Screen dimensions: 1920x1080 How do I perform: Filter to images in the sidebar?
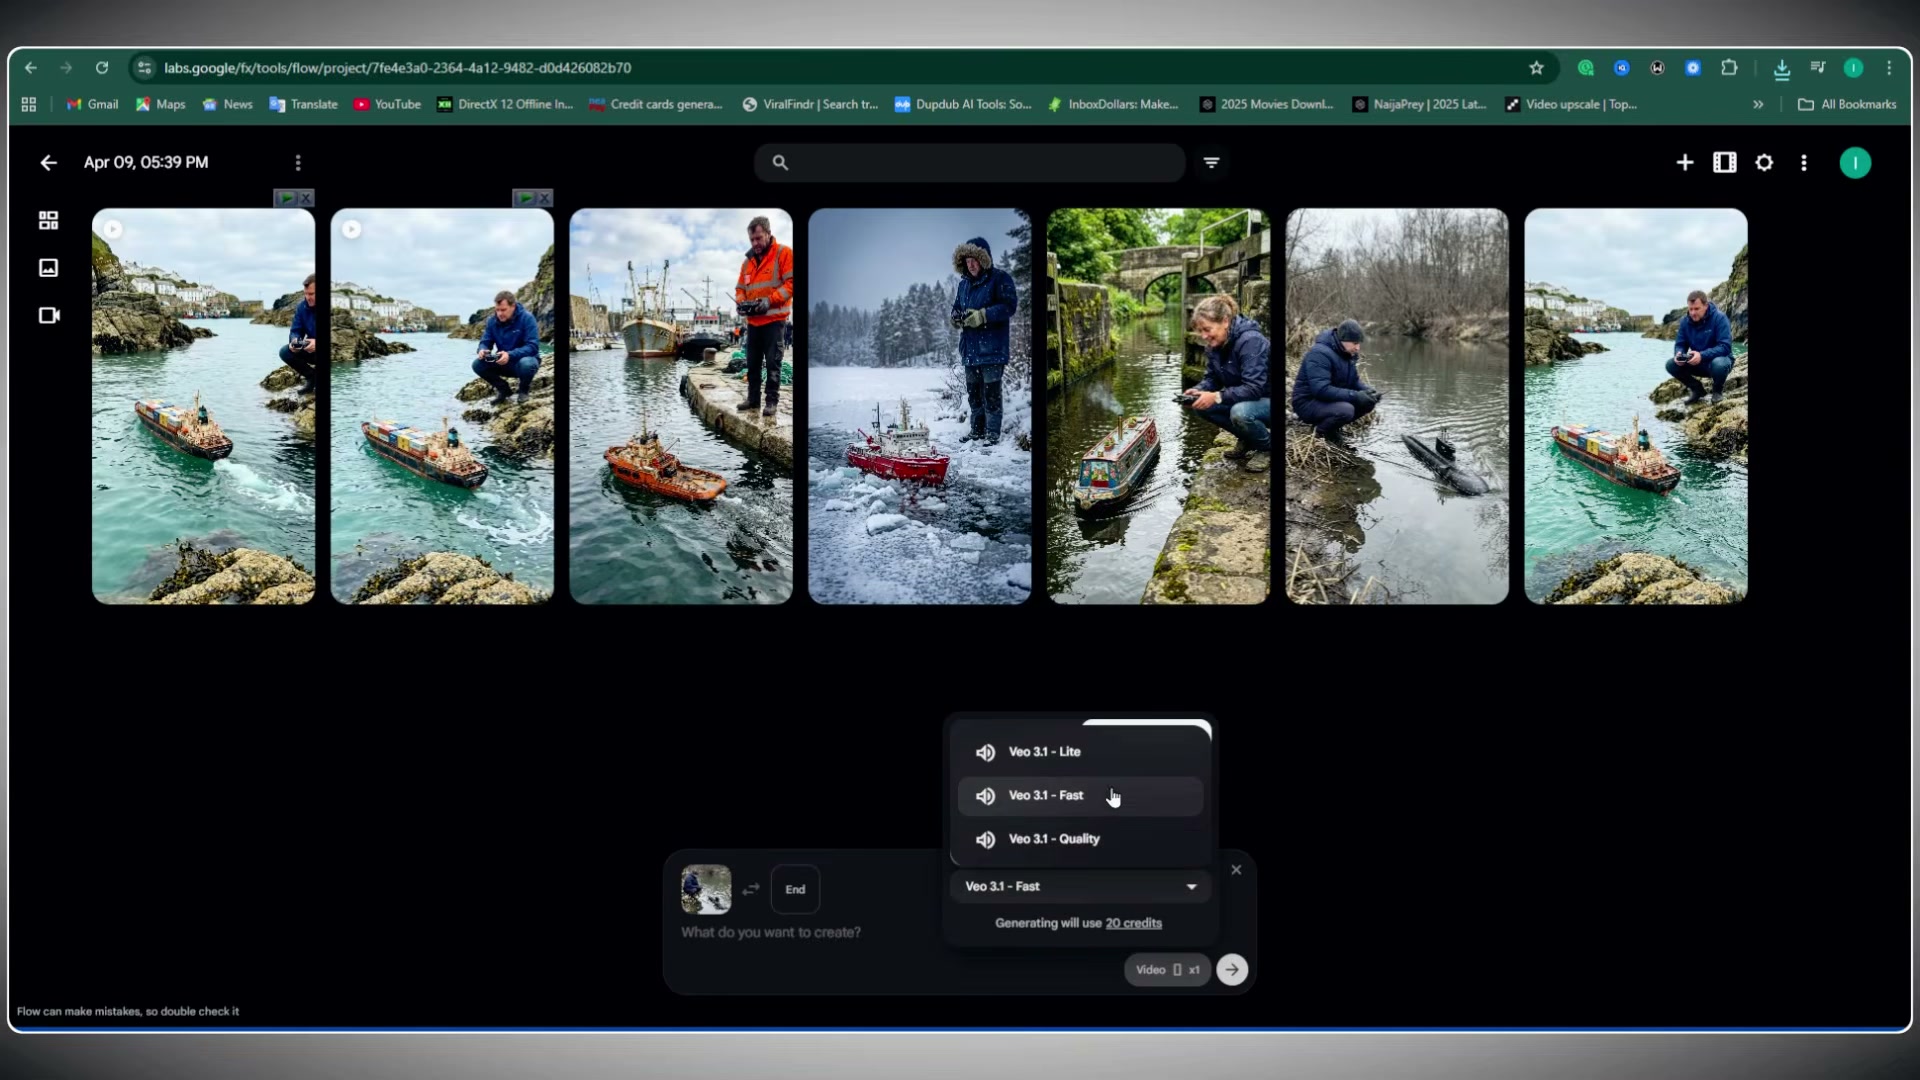pyautogui.click(x=48, y=268)
